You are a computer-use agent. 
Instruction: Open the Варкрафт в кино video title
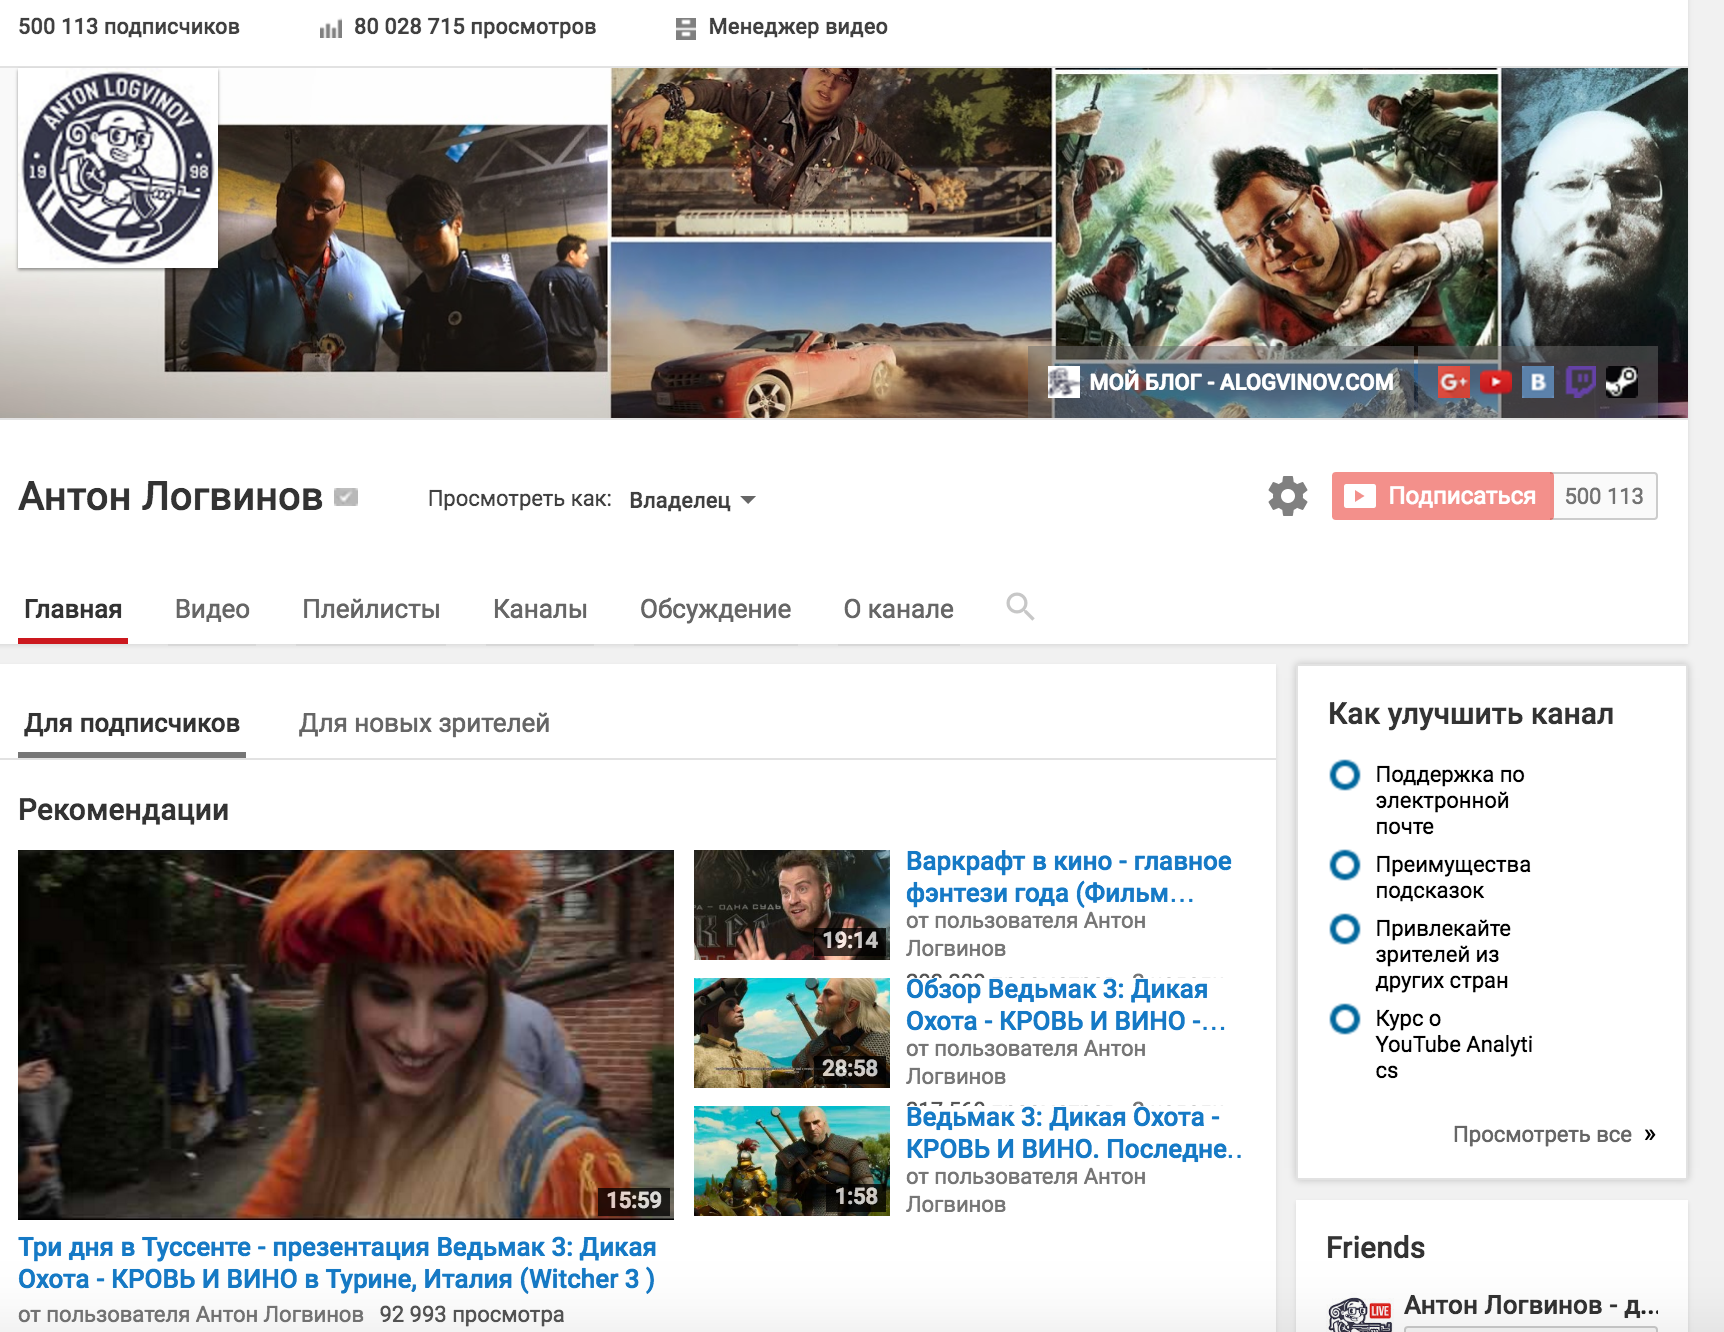[x=1068, y=877]
